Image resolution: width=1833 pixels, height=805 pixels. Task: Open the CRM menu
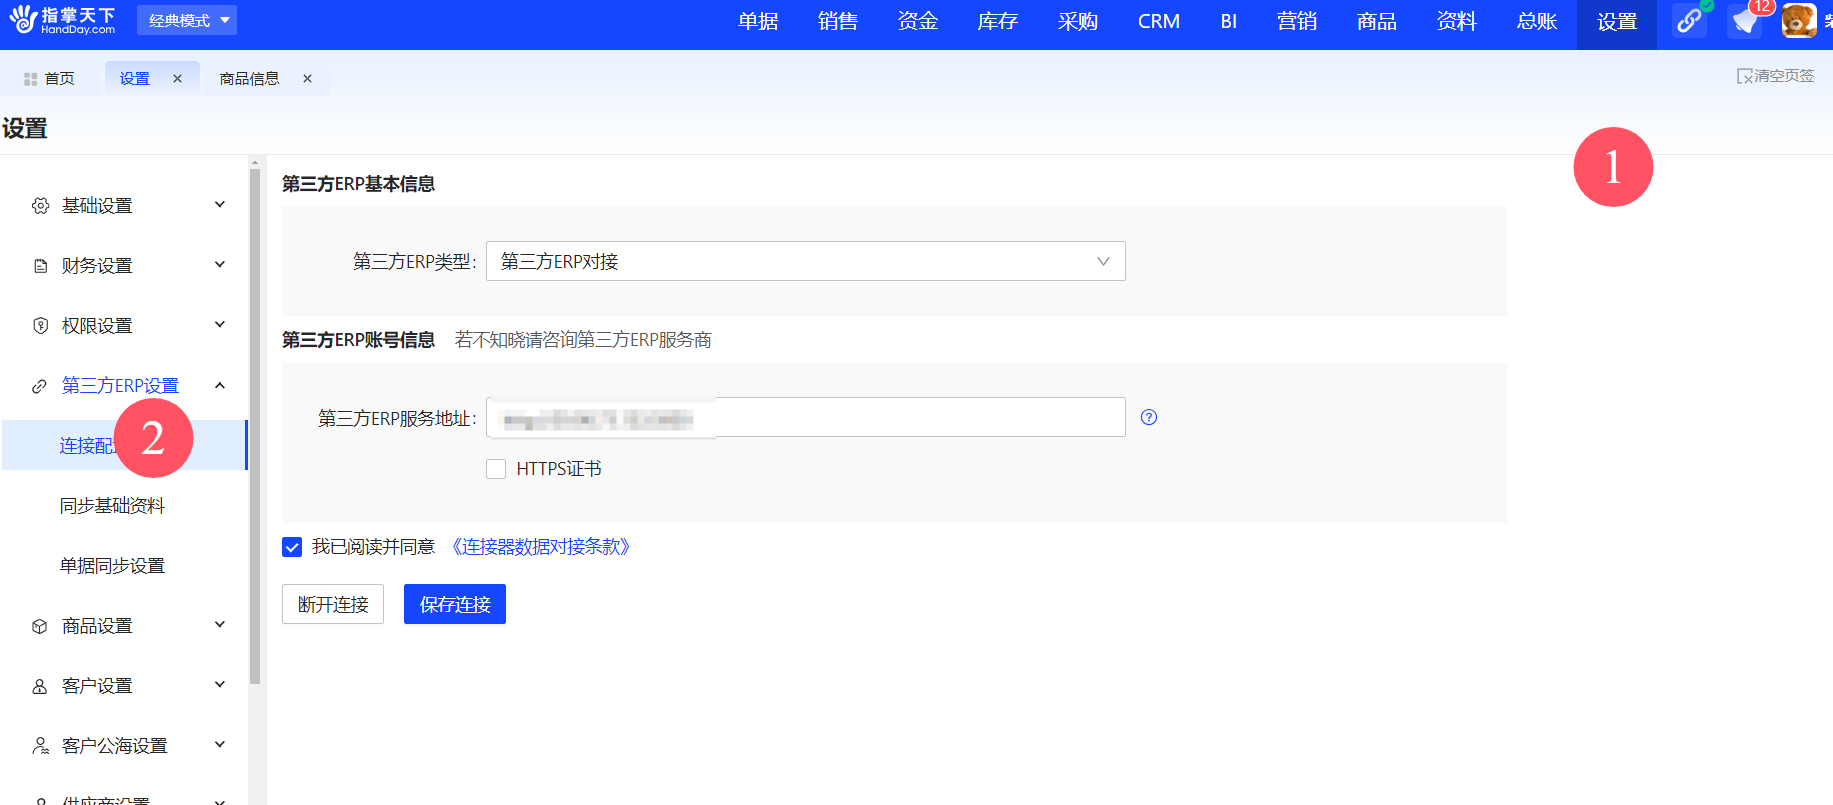pos(1159,21)
